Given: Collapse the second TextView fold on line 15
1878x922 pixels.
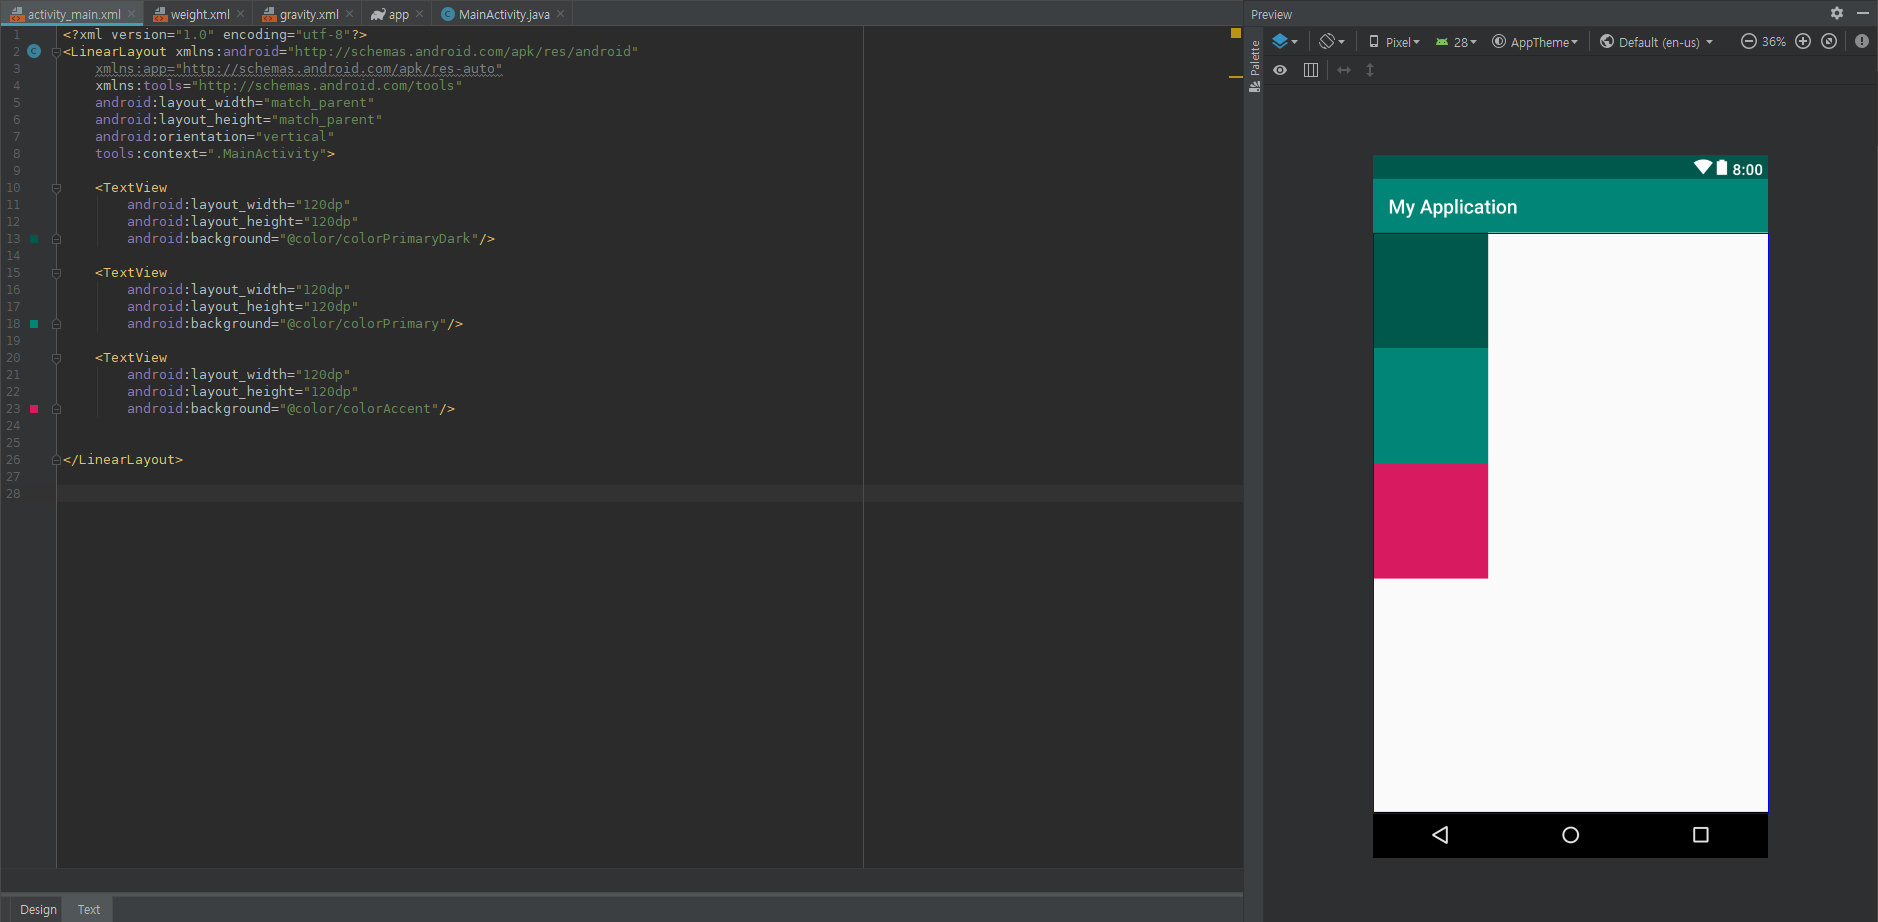Looking at the screenshot, I should [56, 273].
